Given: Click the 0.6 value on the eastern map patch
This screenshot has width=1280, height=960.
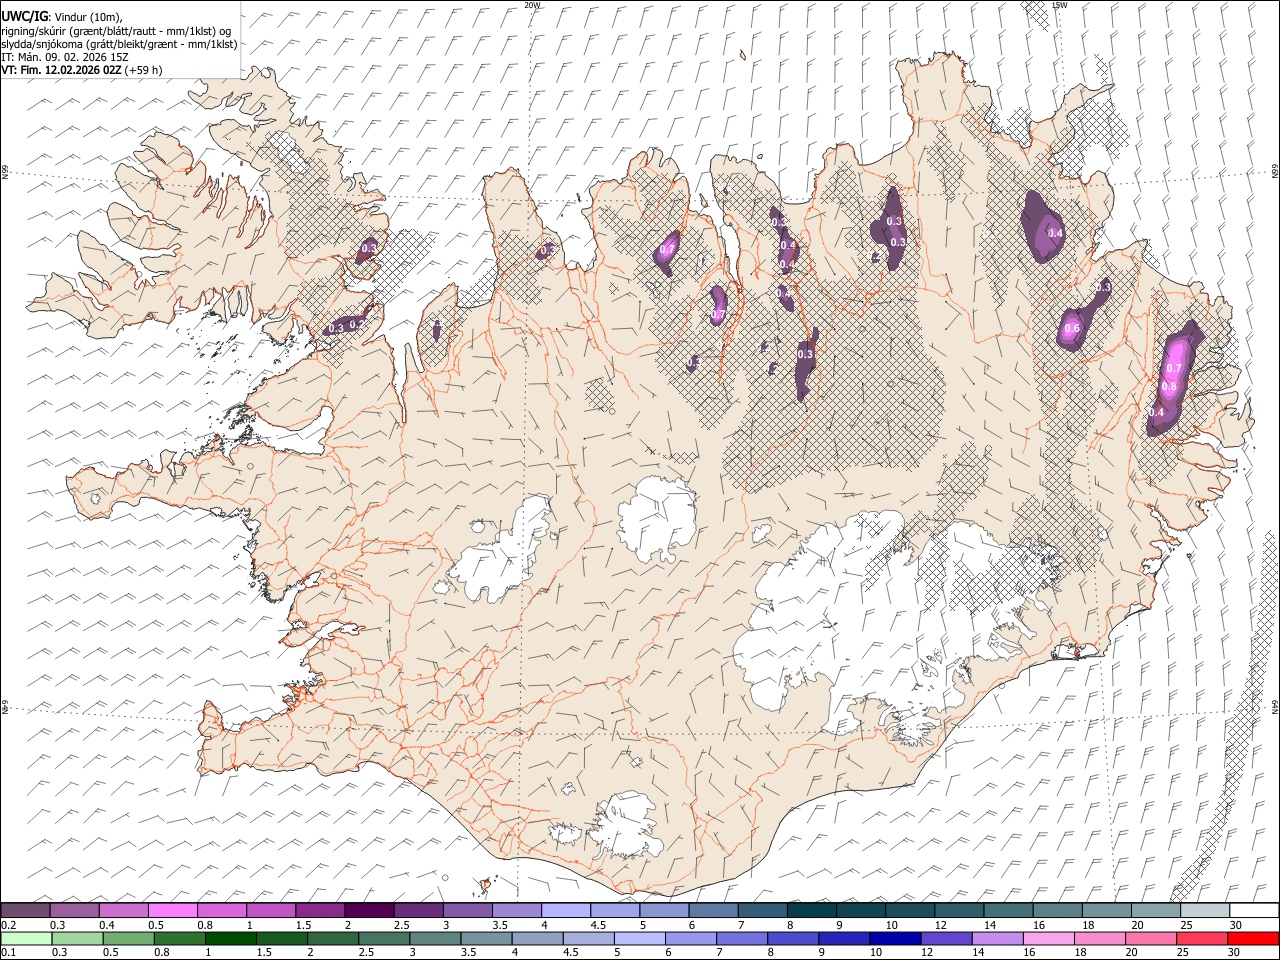Looking at the screenshot, I should click(1072, 329).
